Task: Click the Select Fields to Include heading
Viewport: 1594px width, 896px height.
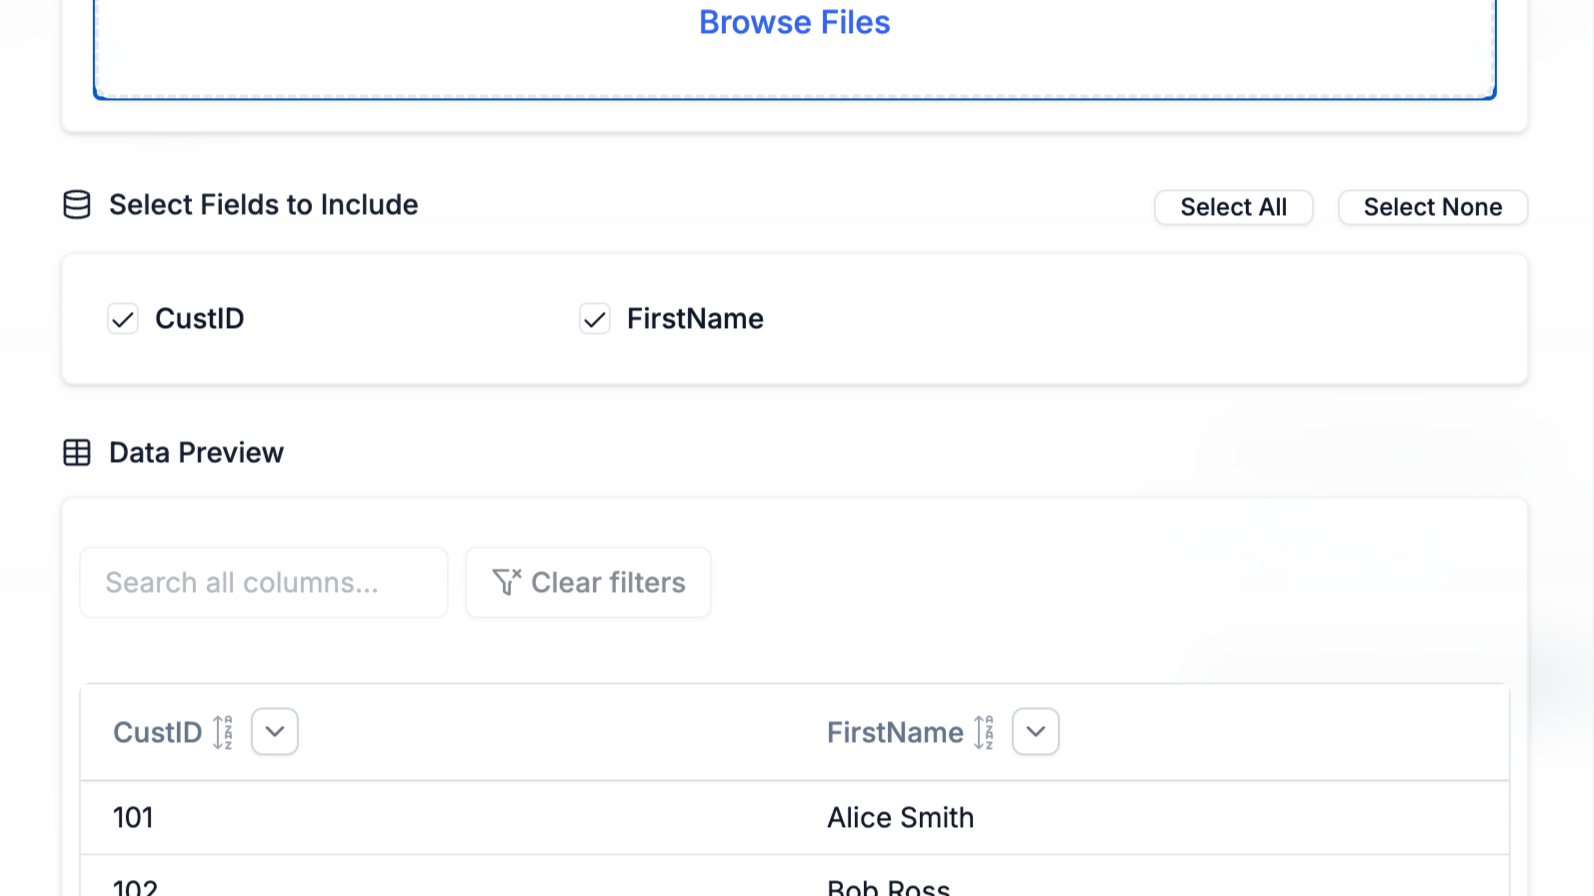Action: coord(263,204)
